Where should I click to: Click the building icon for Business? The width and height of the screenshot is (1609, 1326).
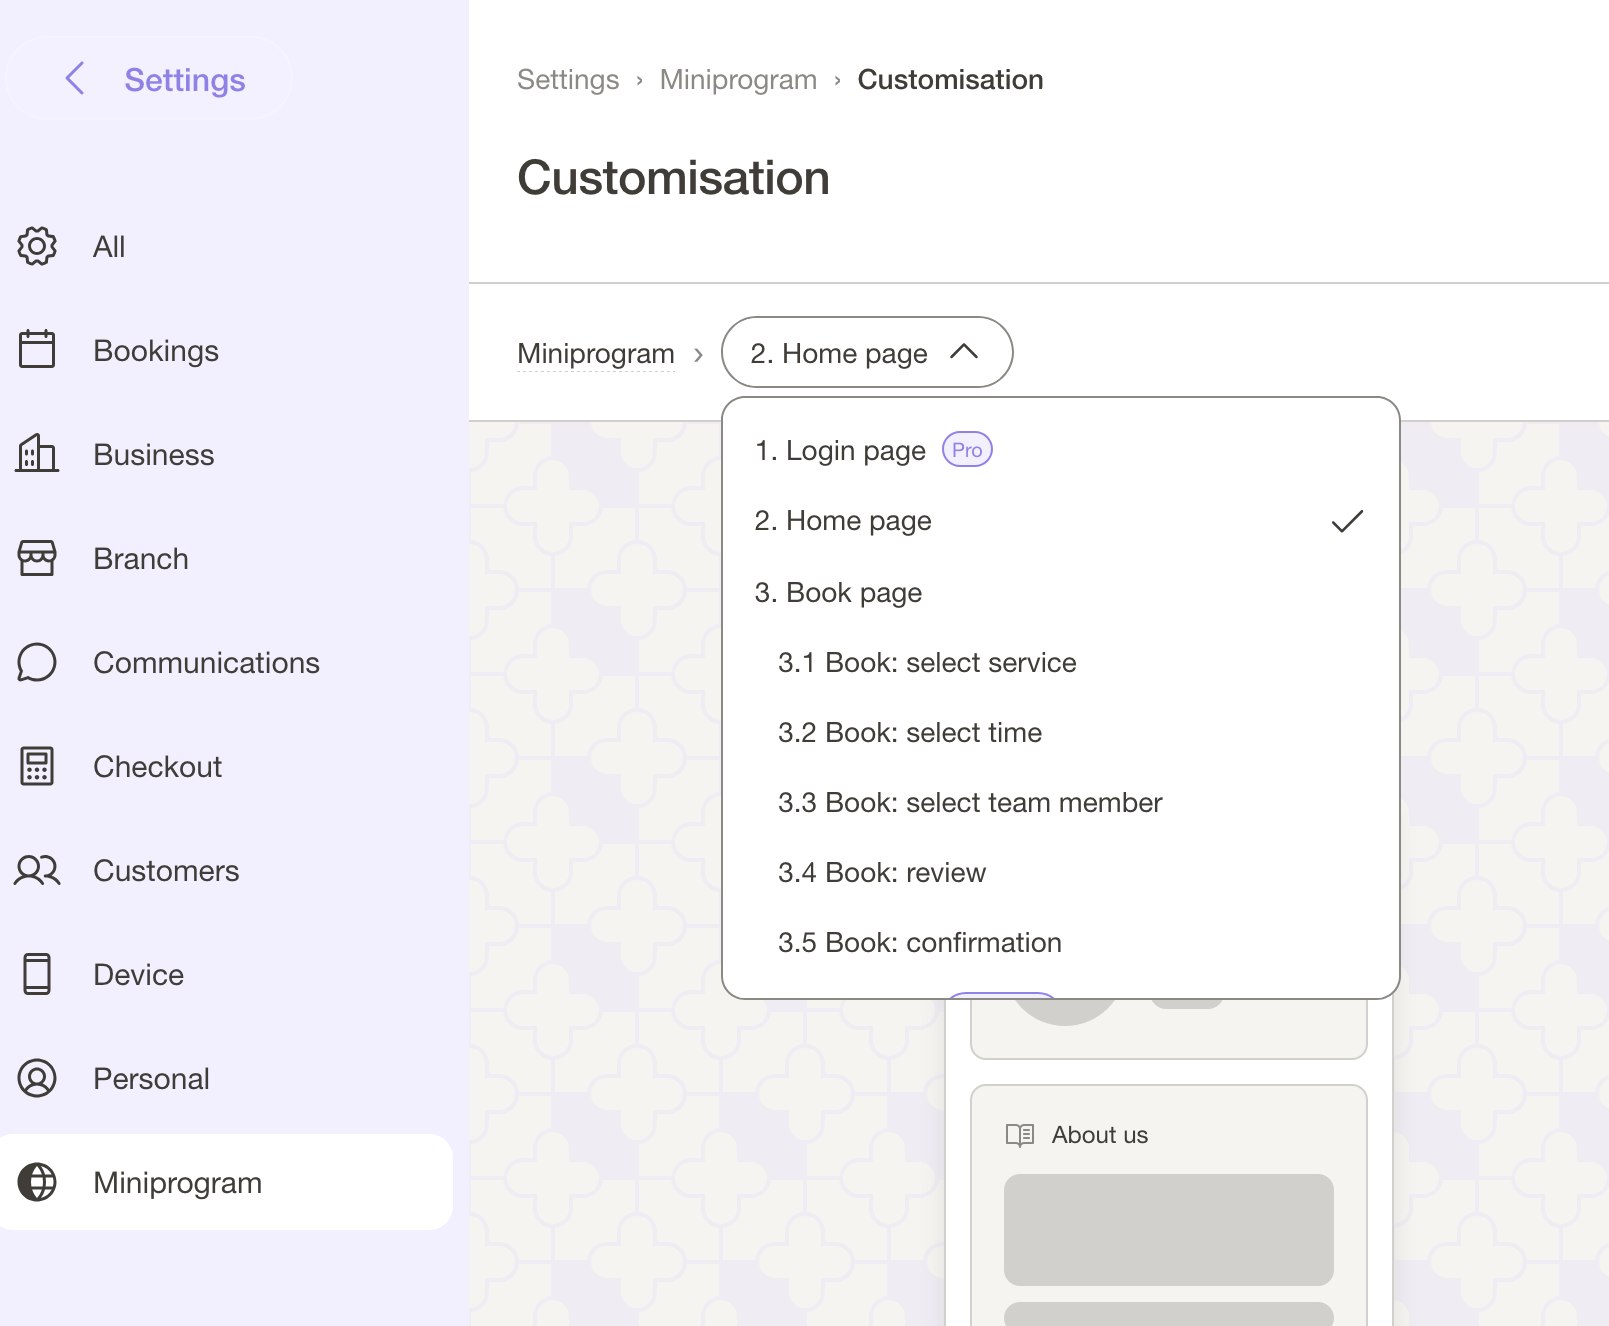tap(37, 454)
